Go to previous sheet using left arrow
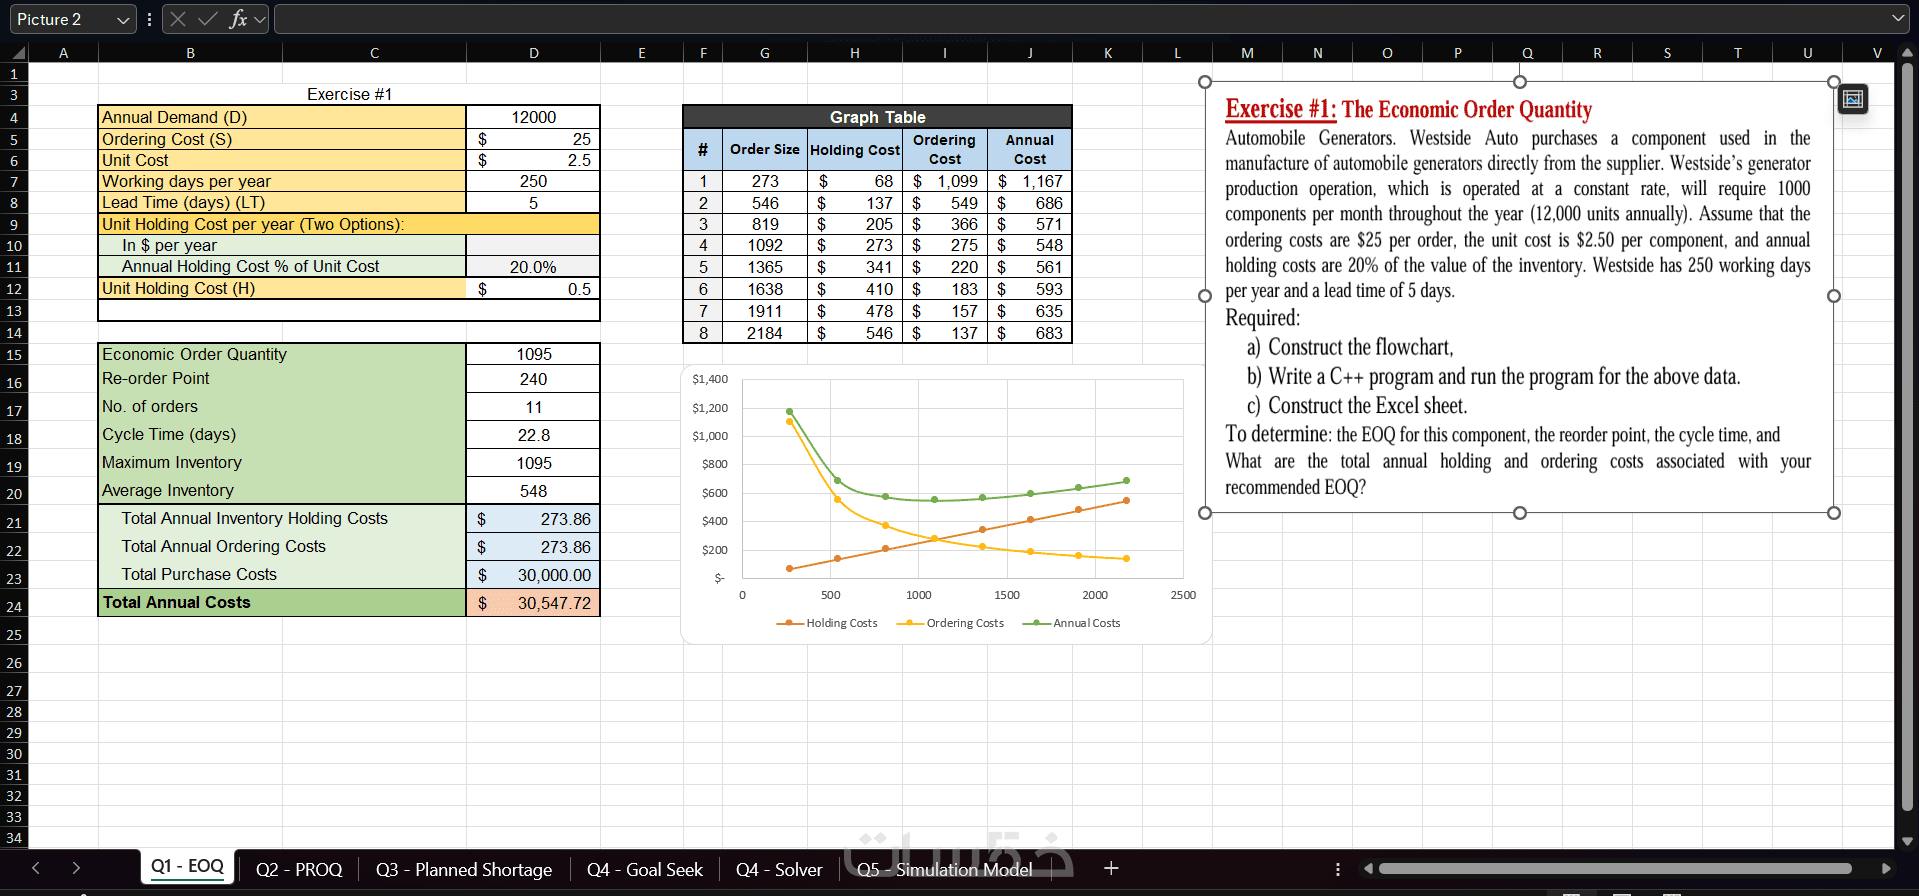The image size is (1919, 896). coord(36,868)
